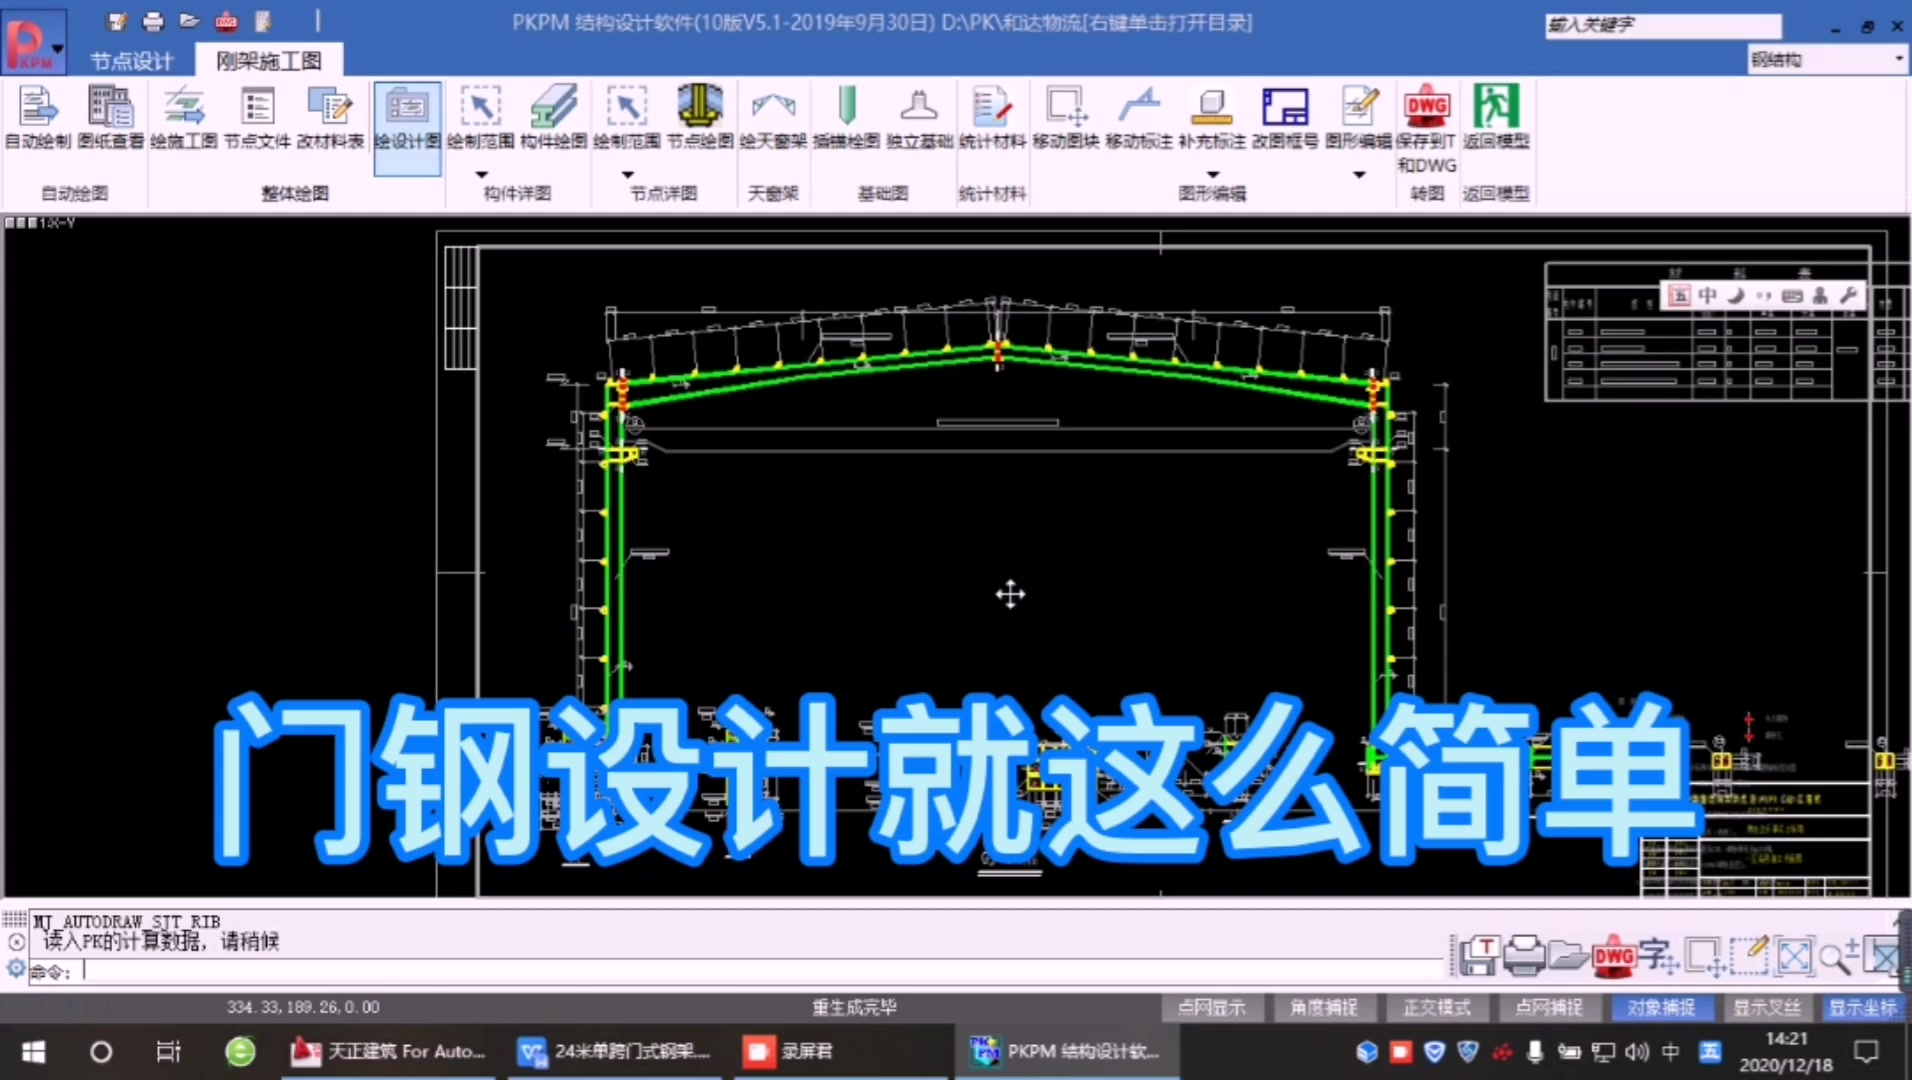Image resolution: width=1912 pixels, height=1080 pixels.
Task: Open 图纸查看 drawing viewer
Action: pos(111,118)
